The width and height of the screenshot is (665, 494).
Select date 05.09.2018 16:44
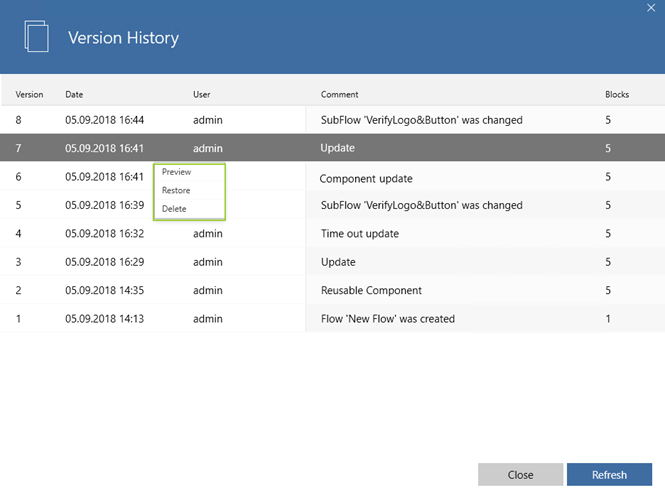(x=104, y=120)
